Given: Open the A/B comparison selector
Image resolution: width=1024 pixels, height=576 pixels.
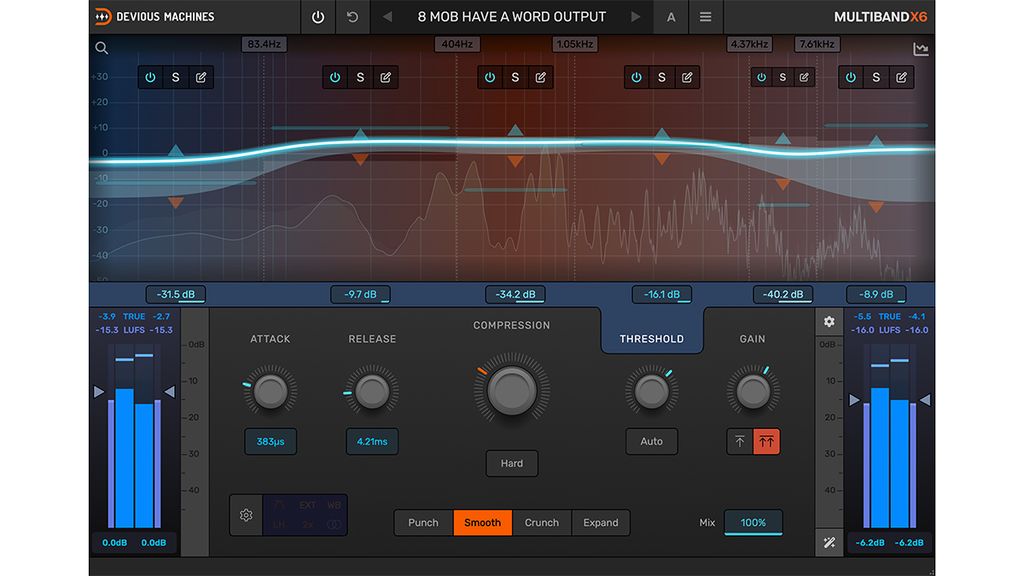Looking at the screenshot, I should (x=671, y=16).
